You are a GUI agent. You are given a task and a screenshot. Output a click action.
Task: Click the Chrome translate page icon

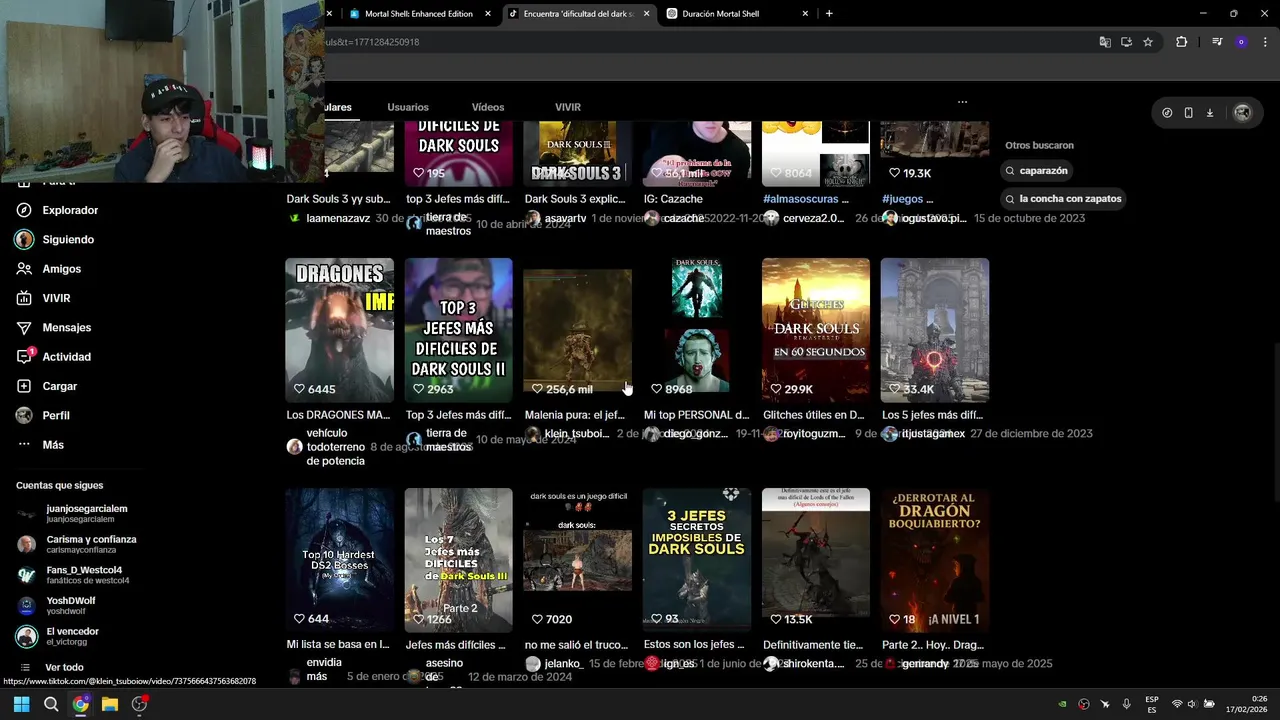click(1105, 42)
